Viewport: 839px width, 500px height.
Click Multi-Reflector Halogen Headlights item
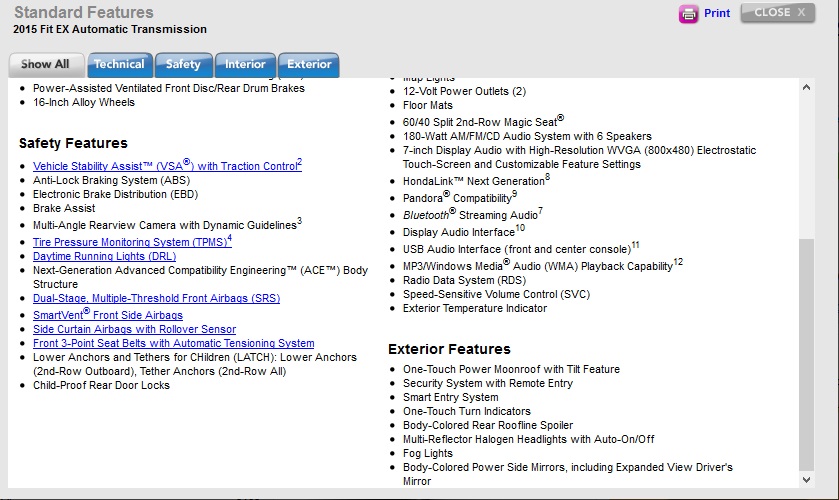529,440
